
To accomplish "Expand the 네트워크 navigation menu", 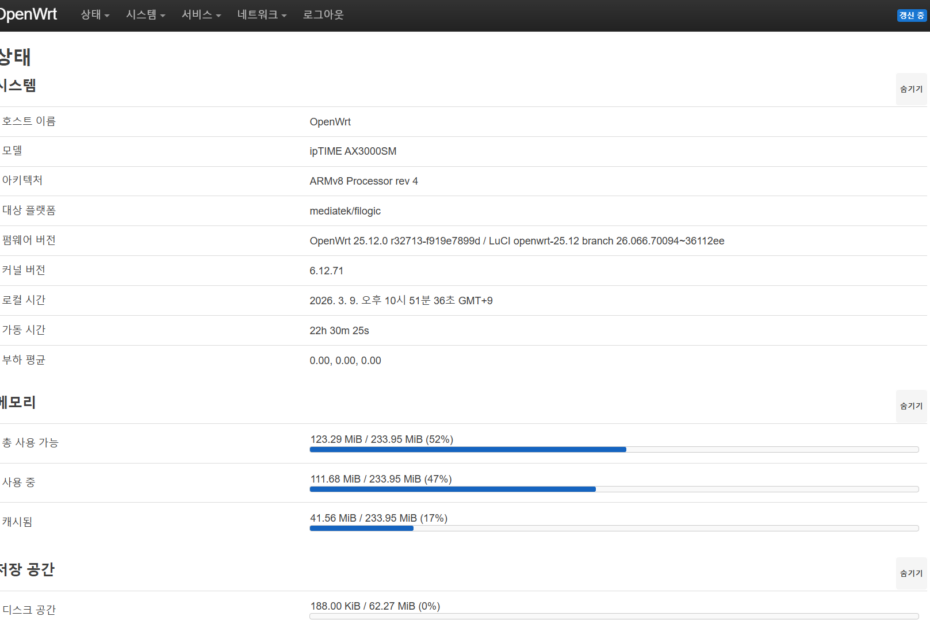I will [x=261, y=15].
